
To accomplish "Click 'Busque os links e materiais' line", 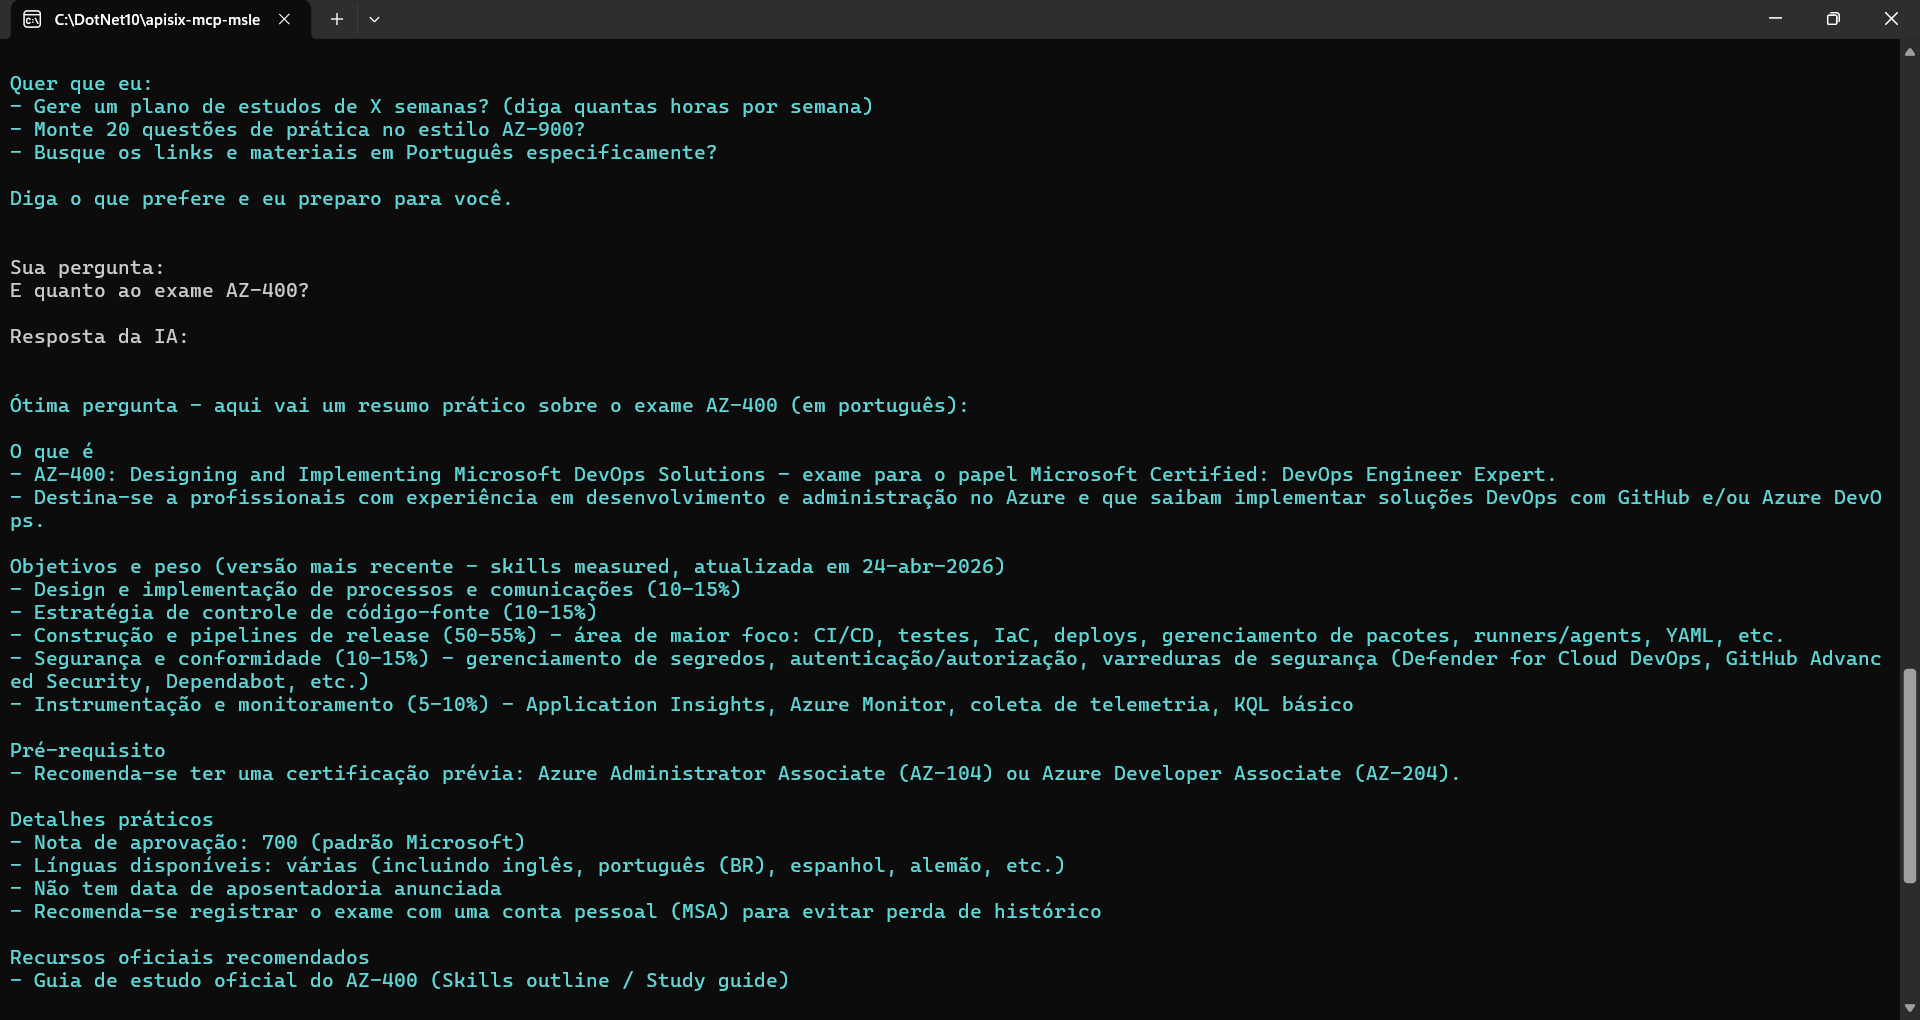I will [x=363, y=153].
